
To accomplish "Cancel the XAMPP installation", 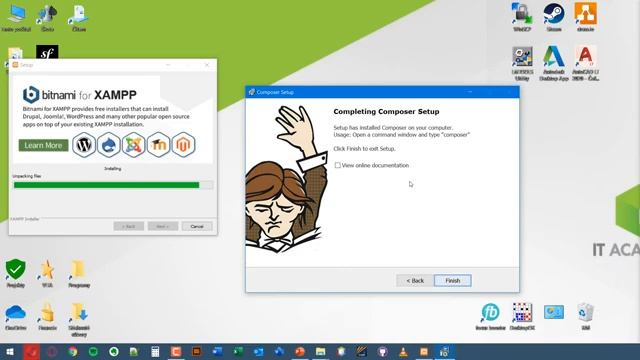I will pos(197,226).
